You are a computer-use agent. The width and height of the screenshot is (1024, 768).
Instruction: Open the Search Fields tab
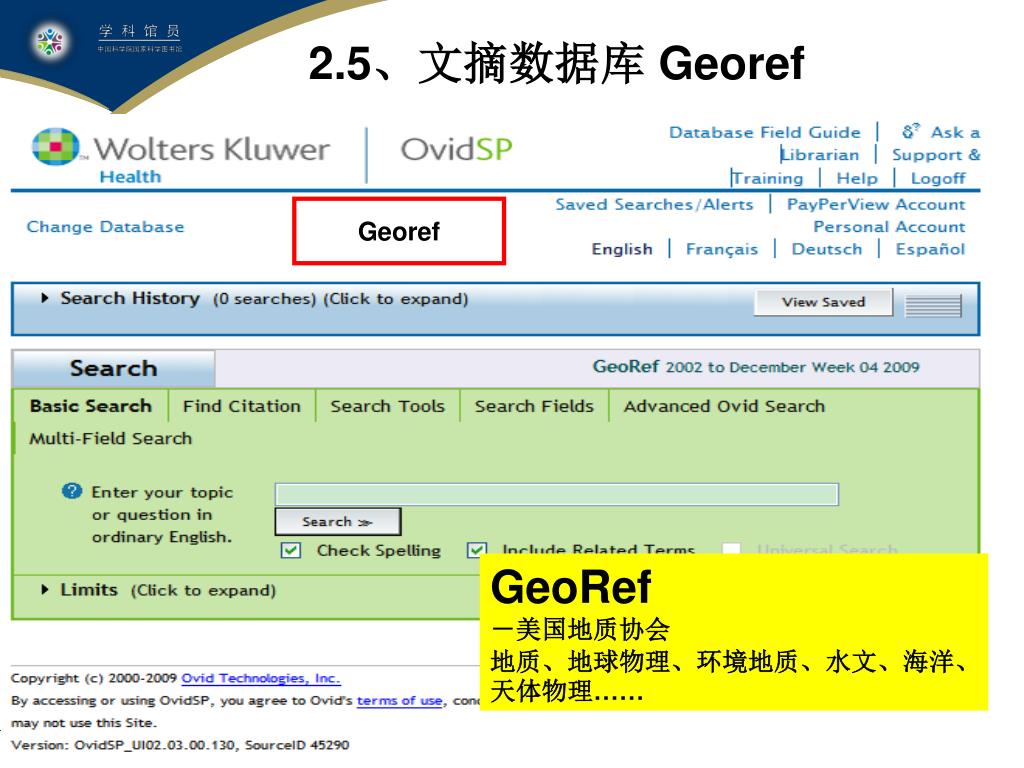(x=534, y=406)
